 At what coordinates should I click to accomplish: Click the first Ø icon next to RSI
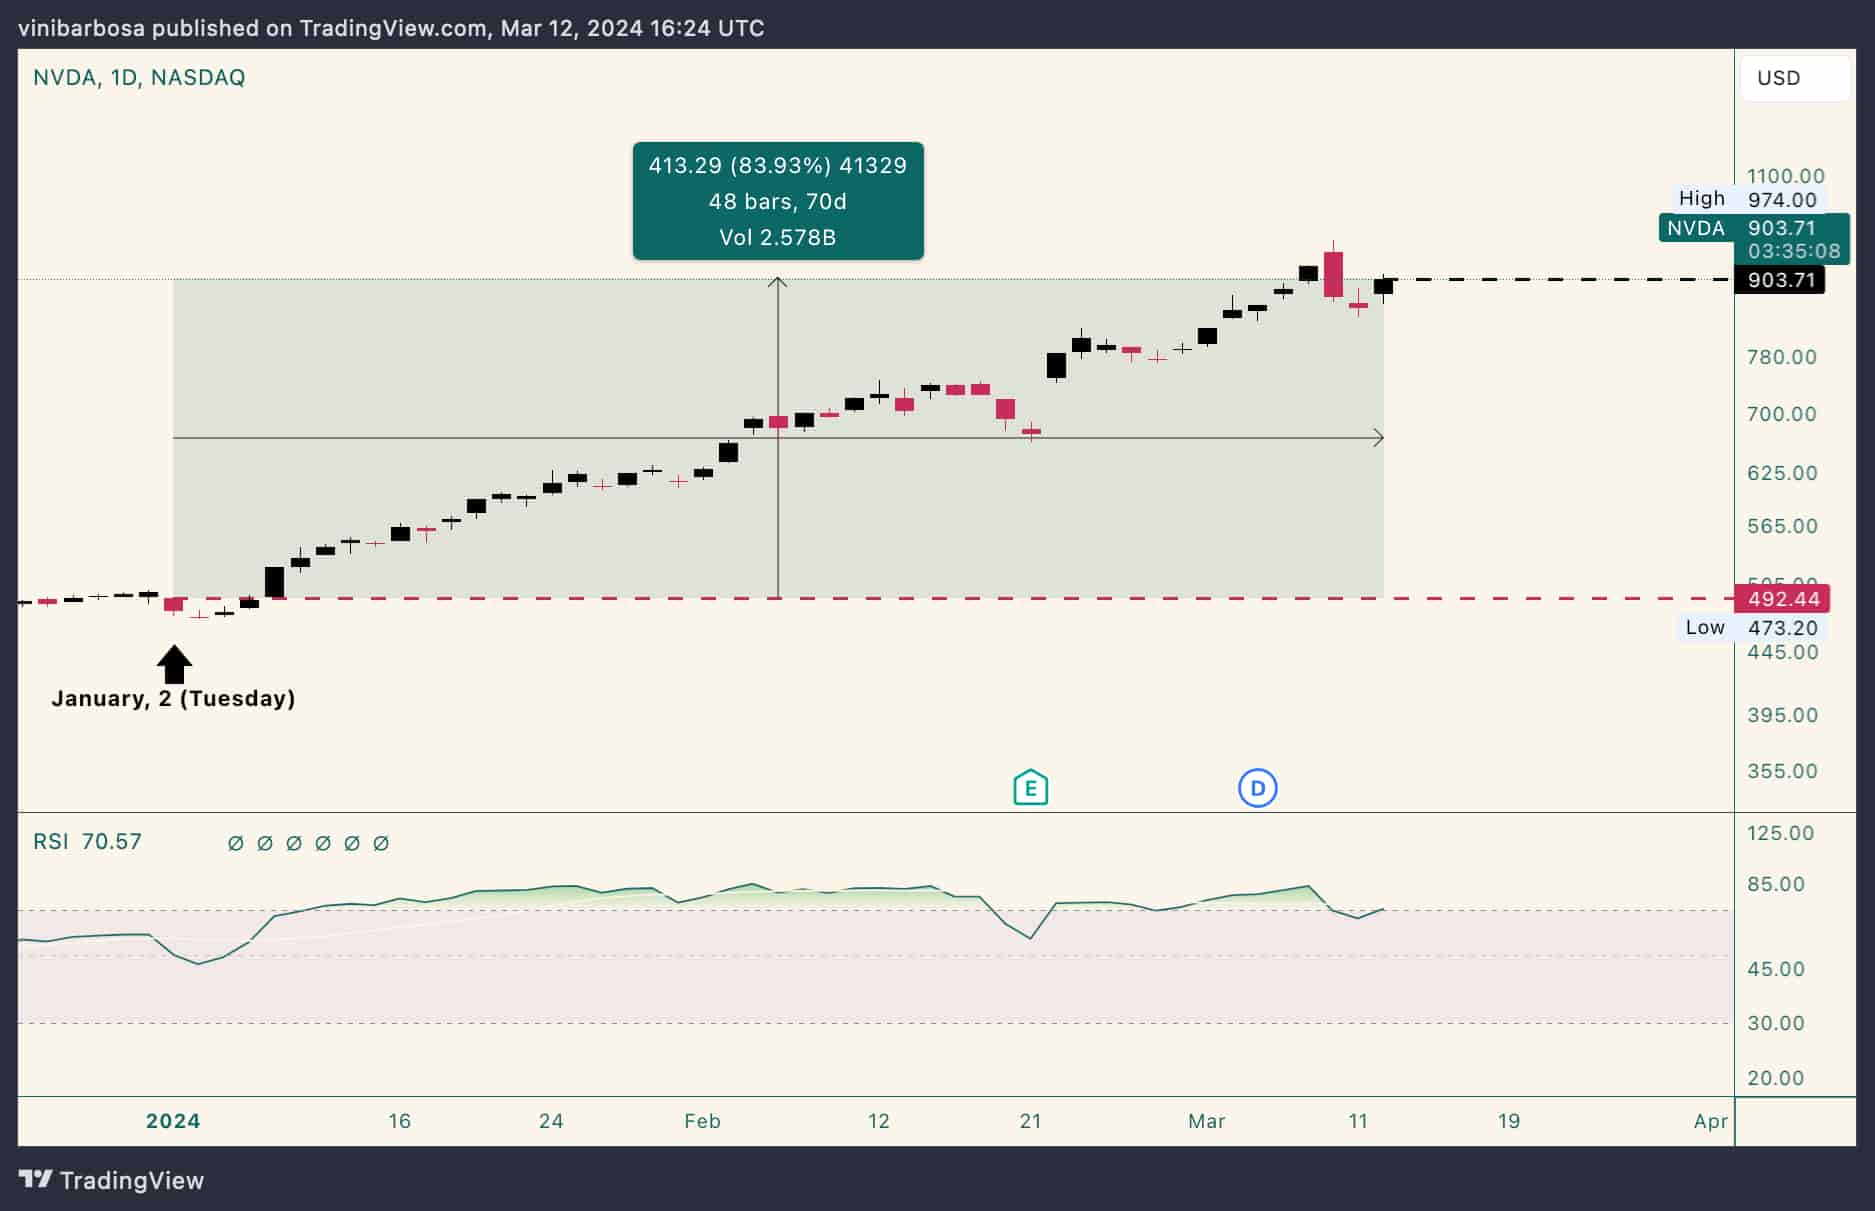pos(235,842)
